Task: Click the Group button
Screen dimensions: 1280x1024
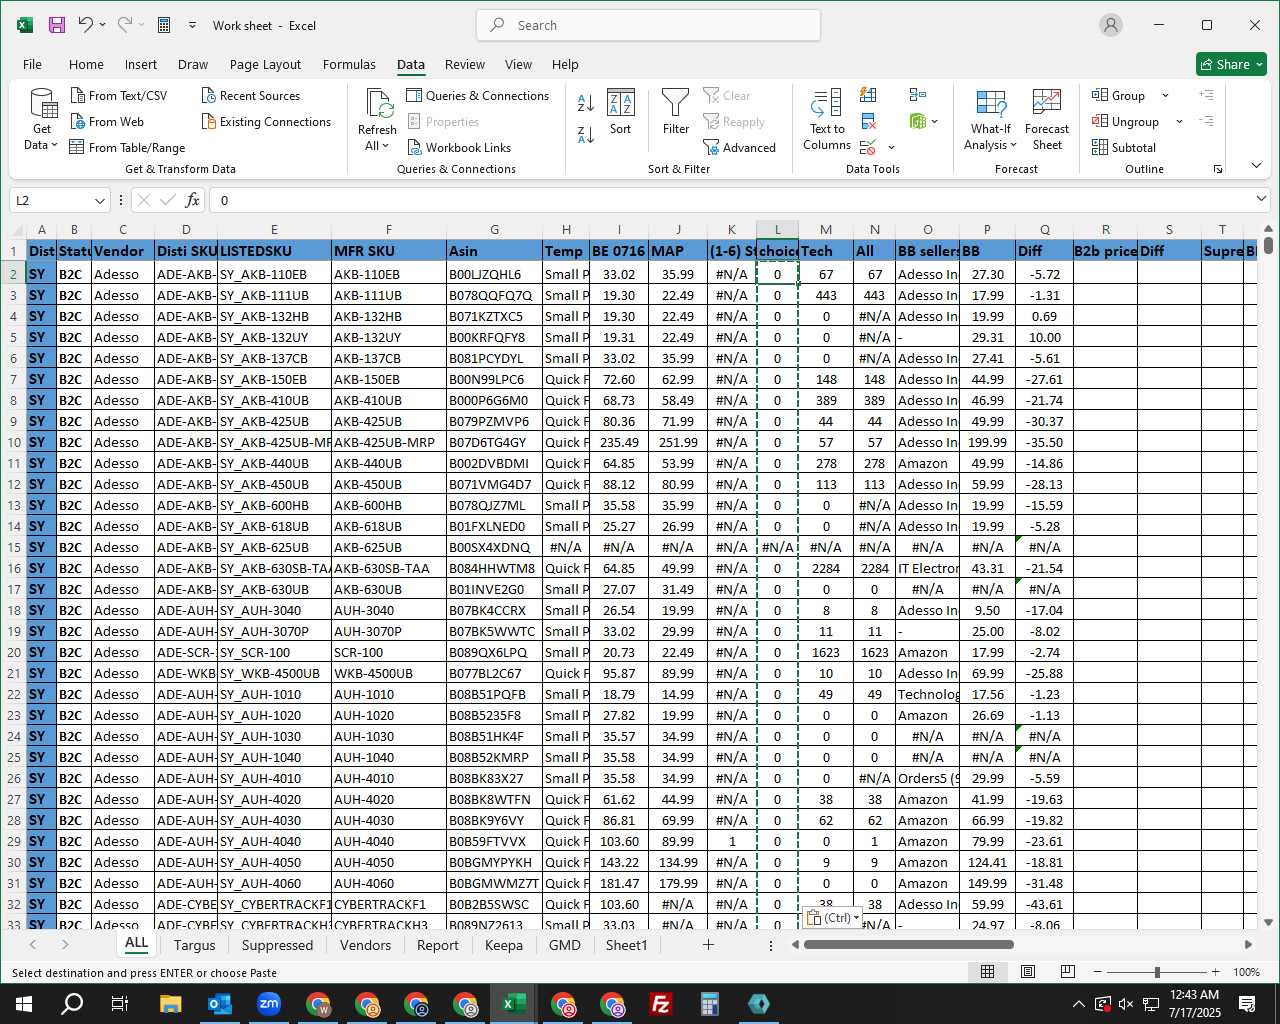Action: 1119,95
